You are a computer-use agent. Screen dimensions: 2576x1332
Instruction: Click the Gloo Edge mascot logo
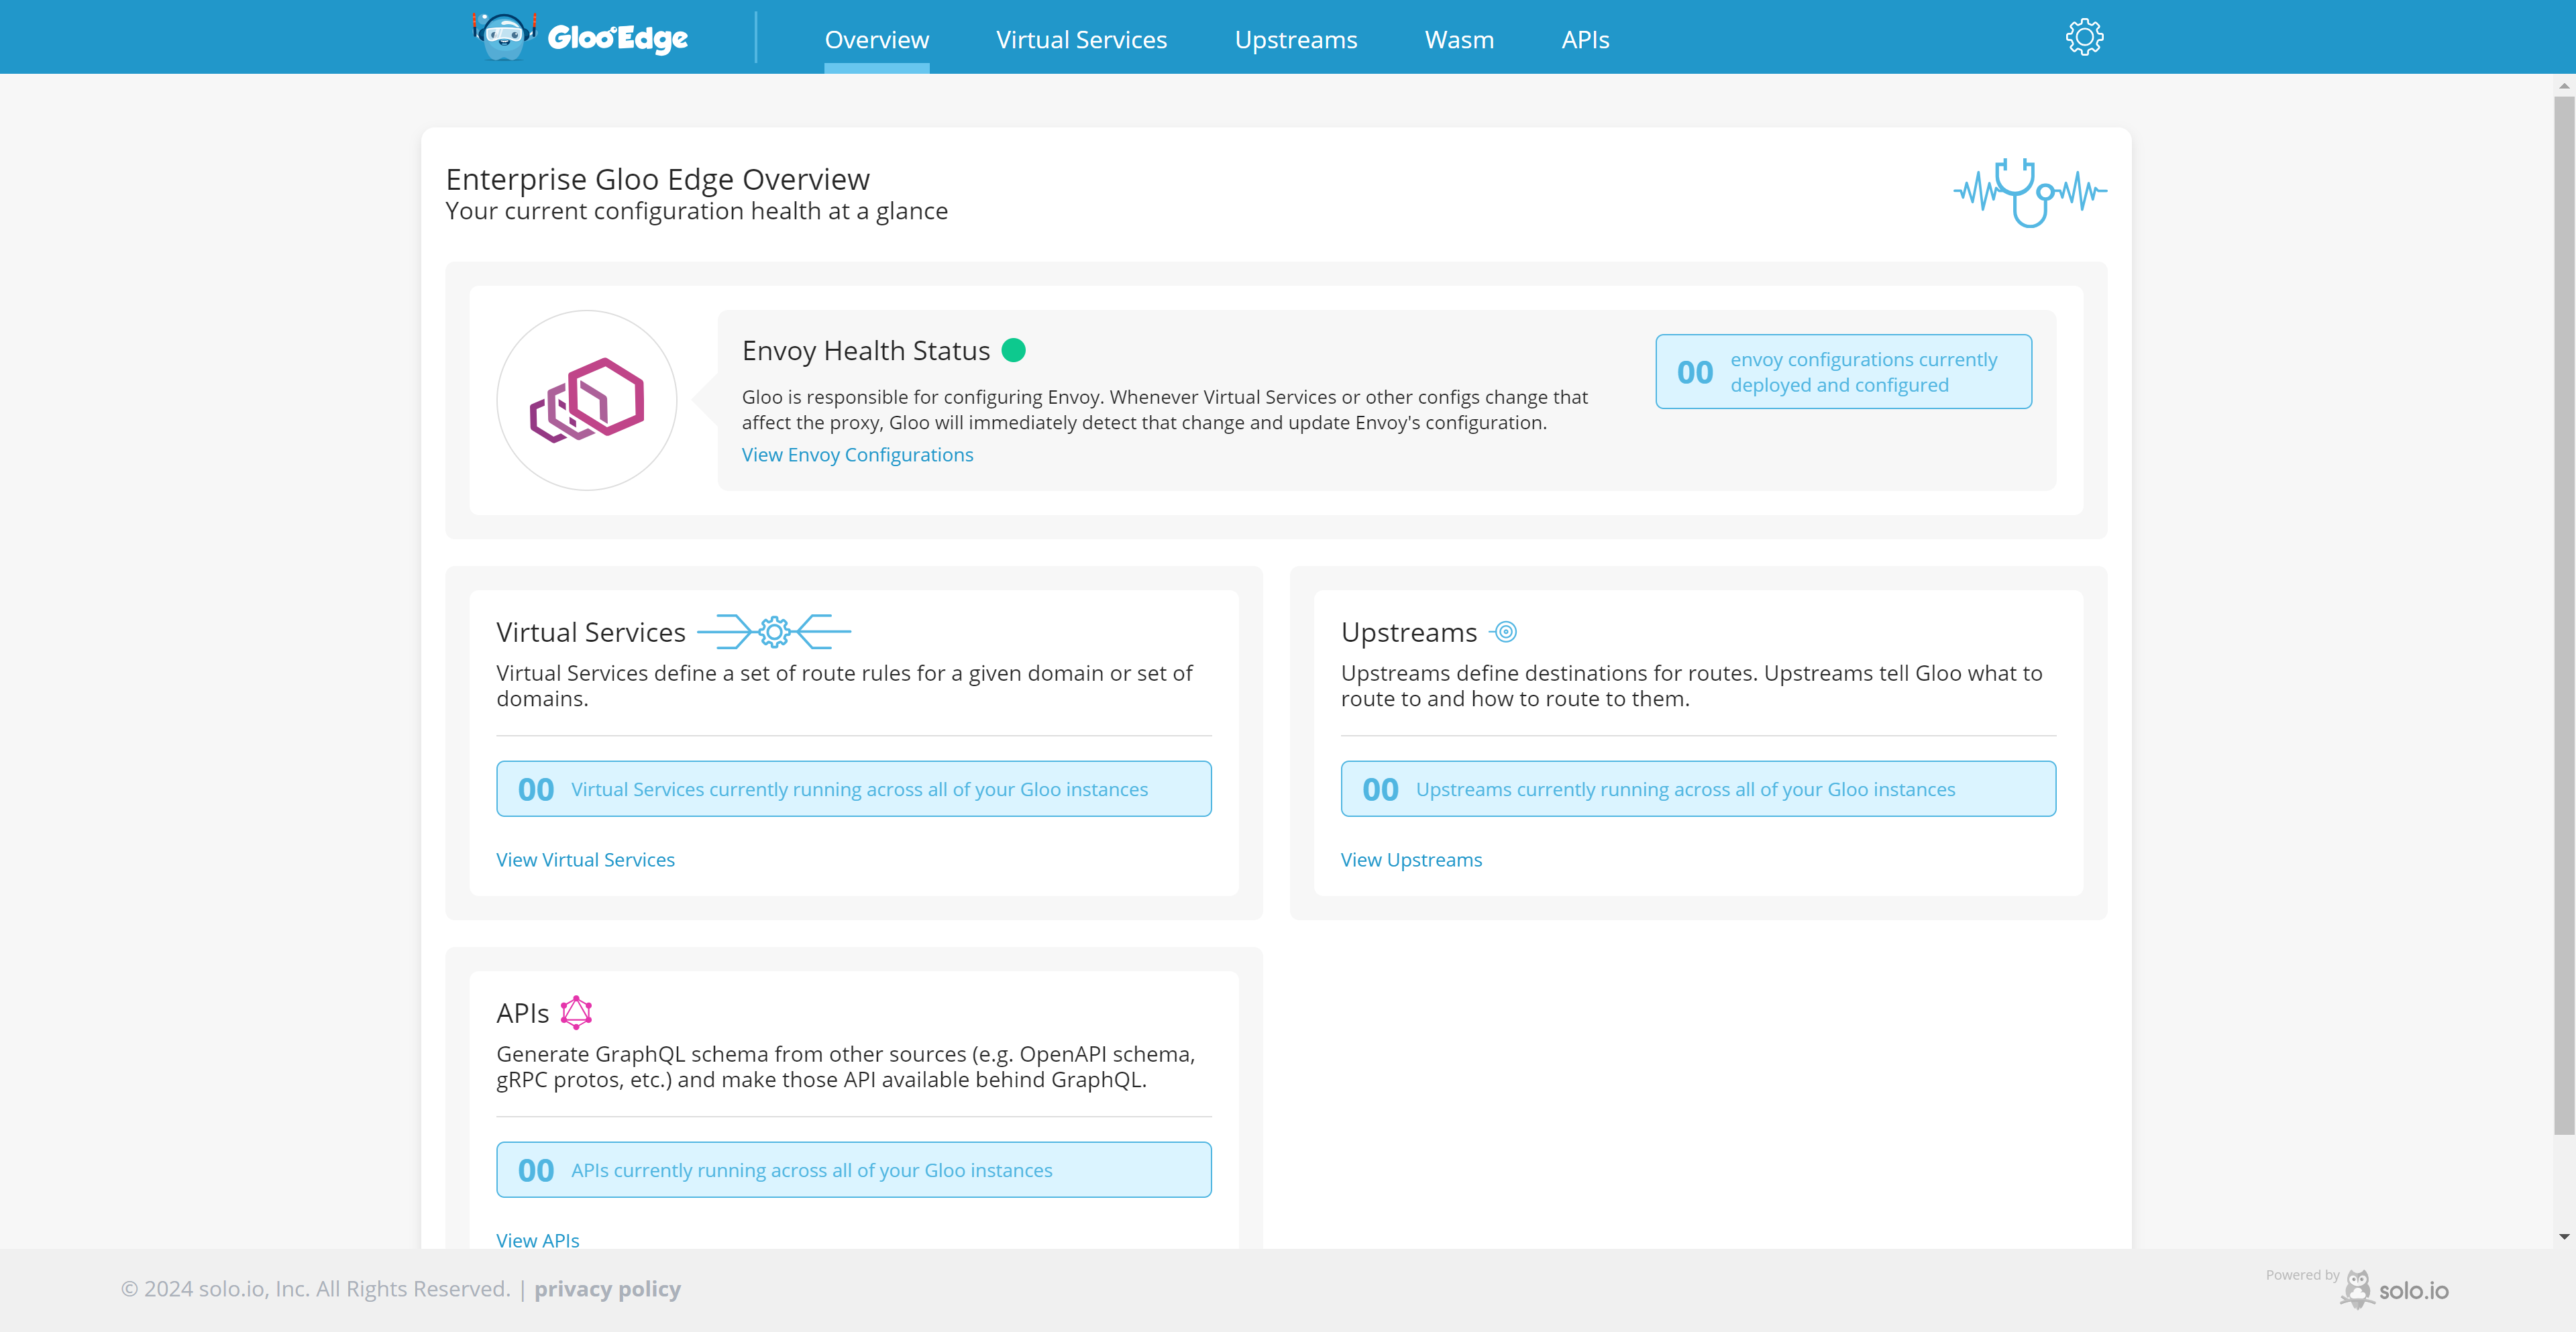(504, 37)
